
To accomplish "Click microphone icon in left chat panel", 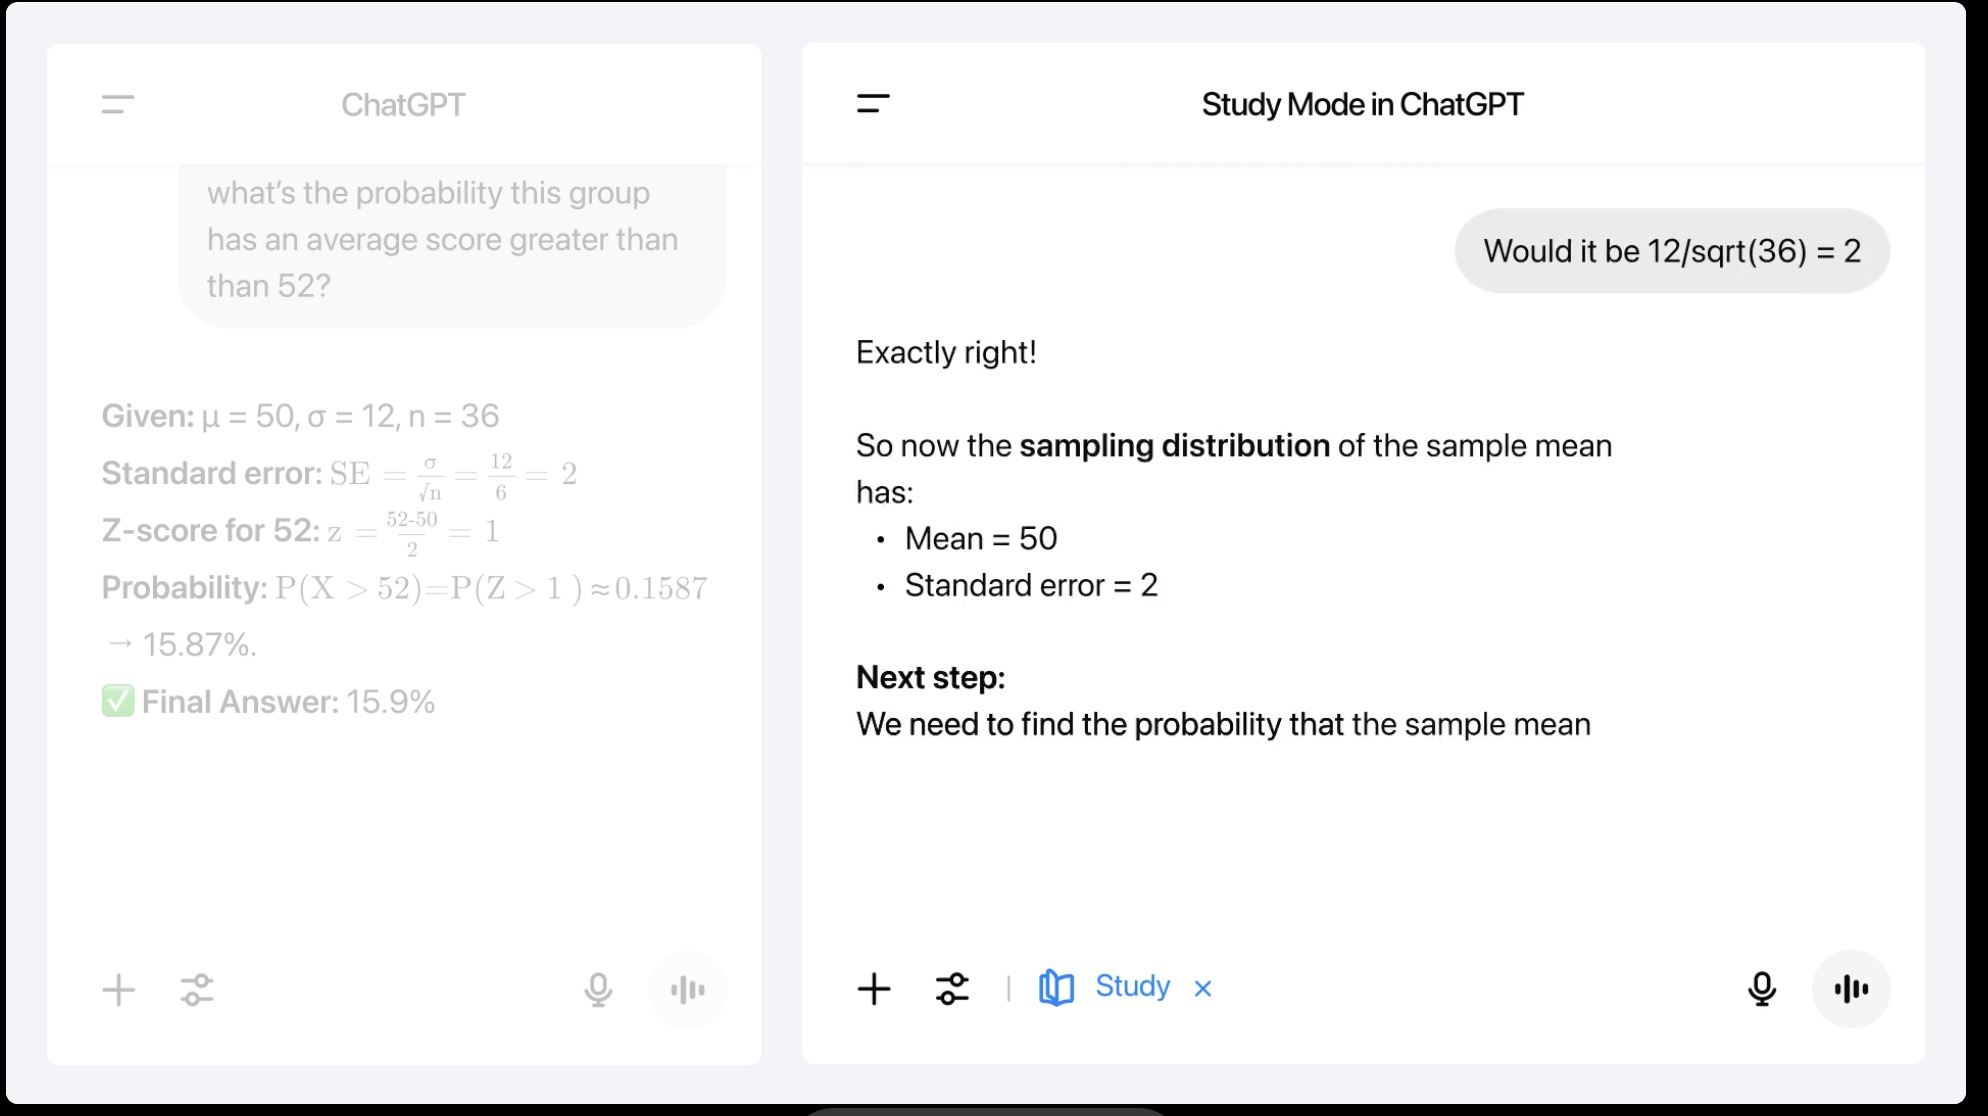I will (598, 990).
